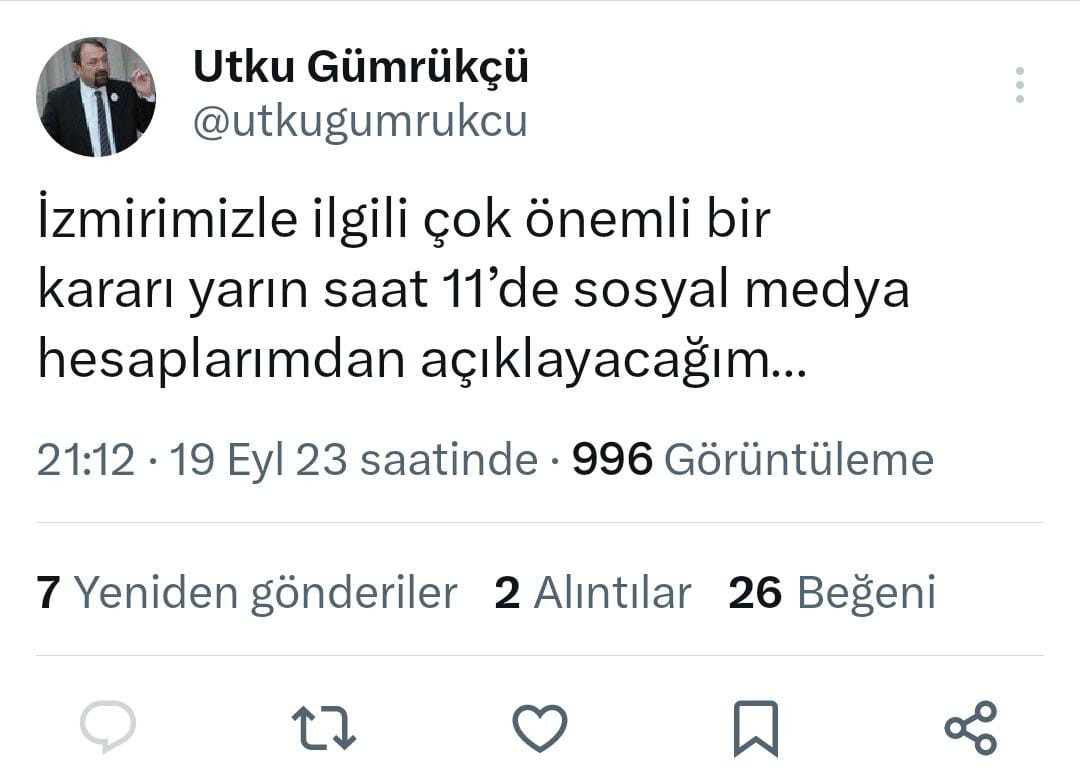
Task: Open the 2 Alıntılar quotes list
Action: [593, 592]
